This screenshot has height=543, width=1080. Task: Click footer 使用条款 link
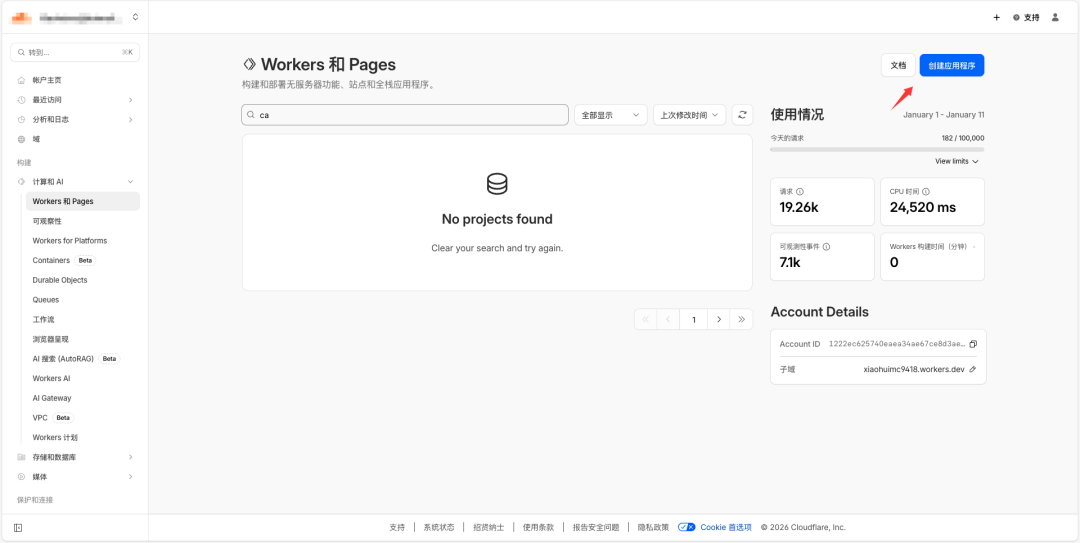[x=539, y=527]
